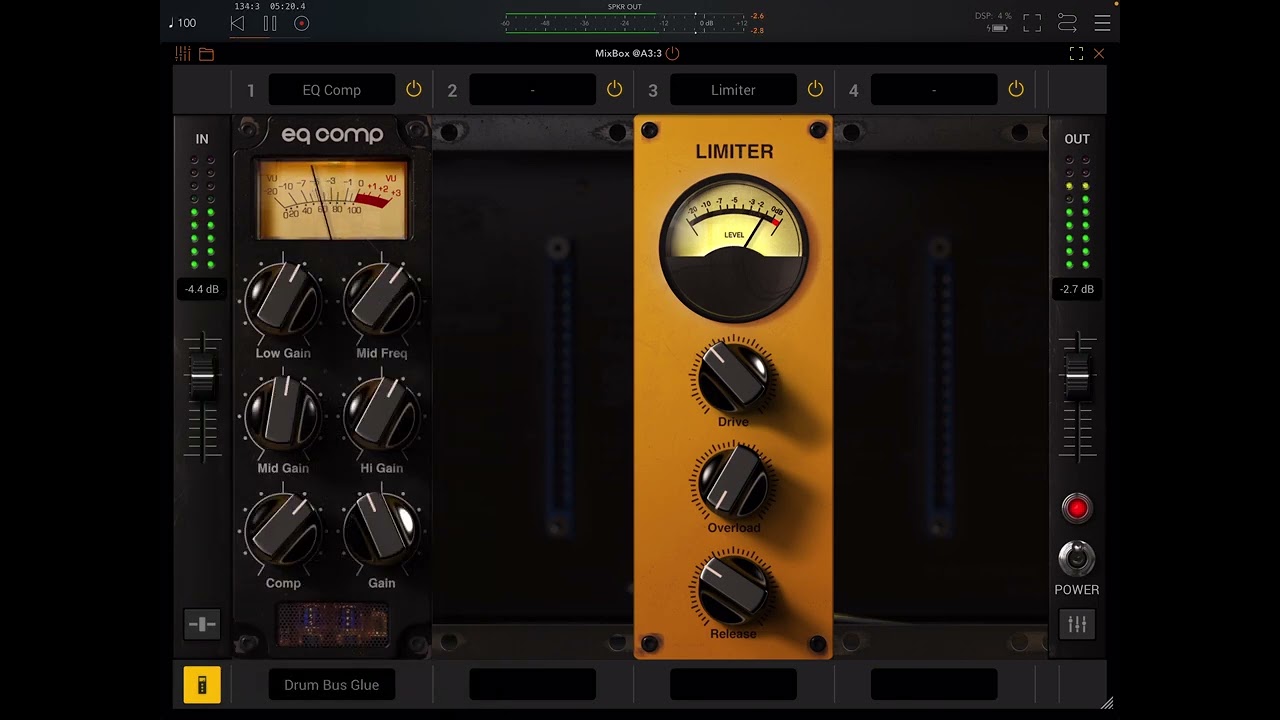1280x720 pixels.
Task: Open slot 1 EQ Comp selector
Action: [x=332, y=90]
